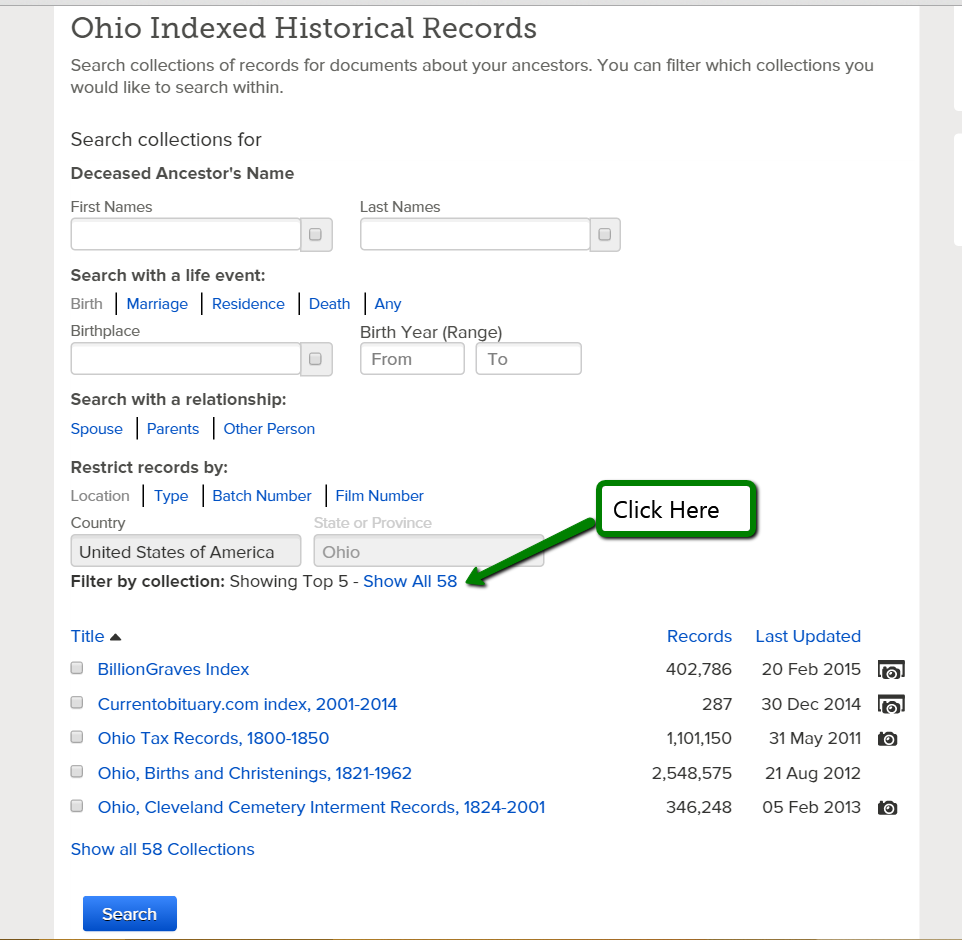
Task: Click the exact-match icon beside Last Names
Action: click(604, 234)
